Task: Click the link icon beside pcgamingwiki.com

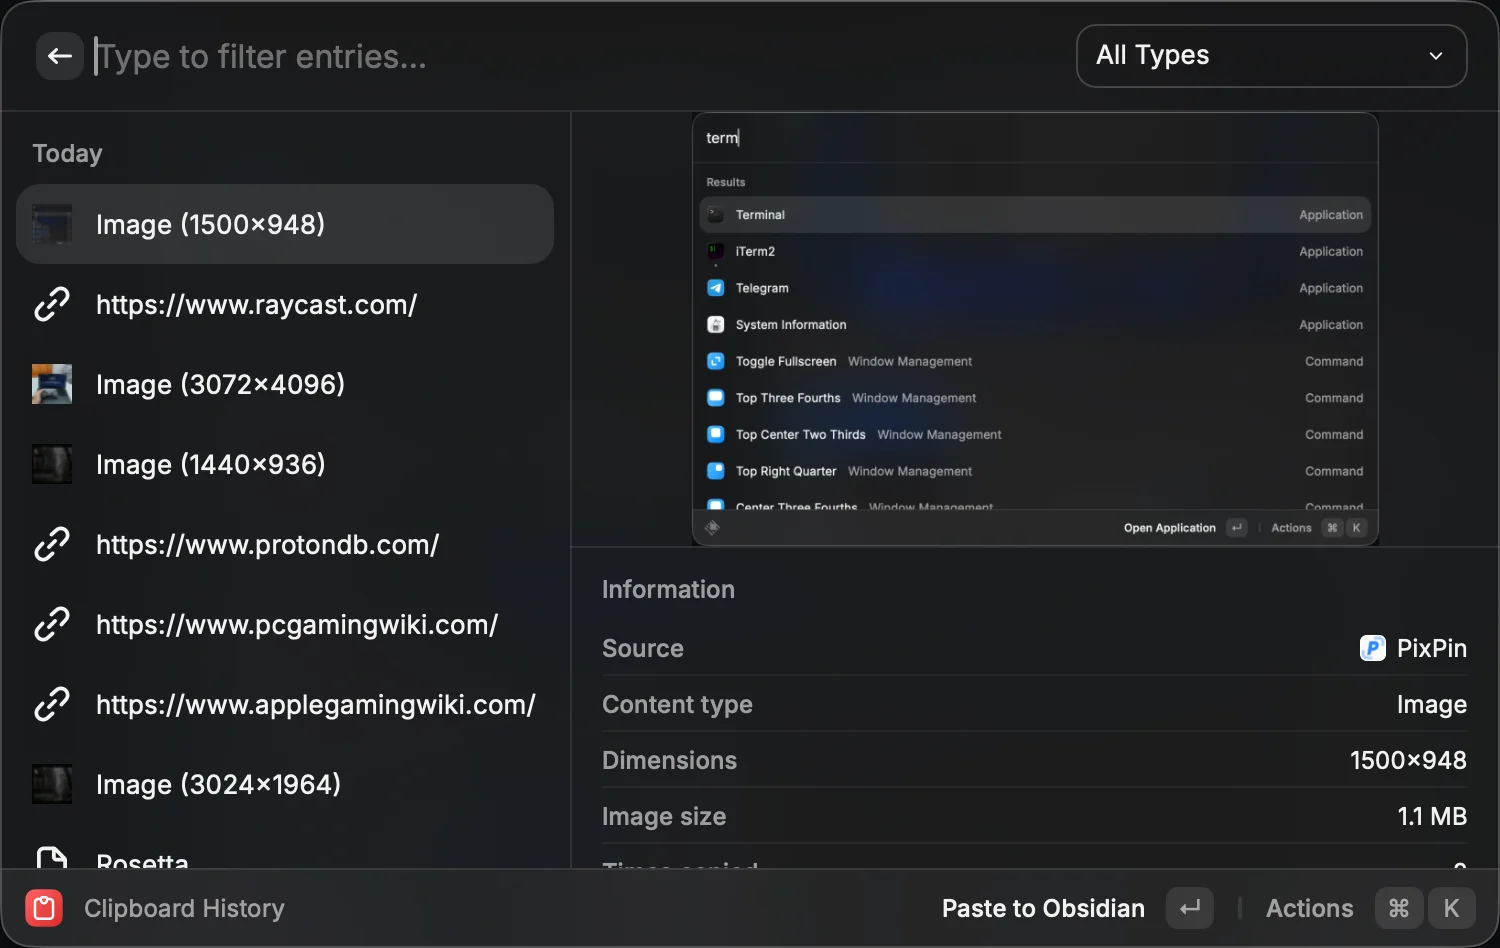Action: coord(52,624)
